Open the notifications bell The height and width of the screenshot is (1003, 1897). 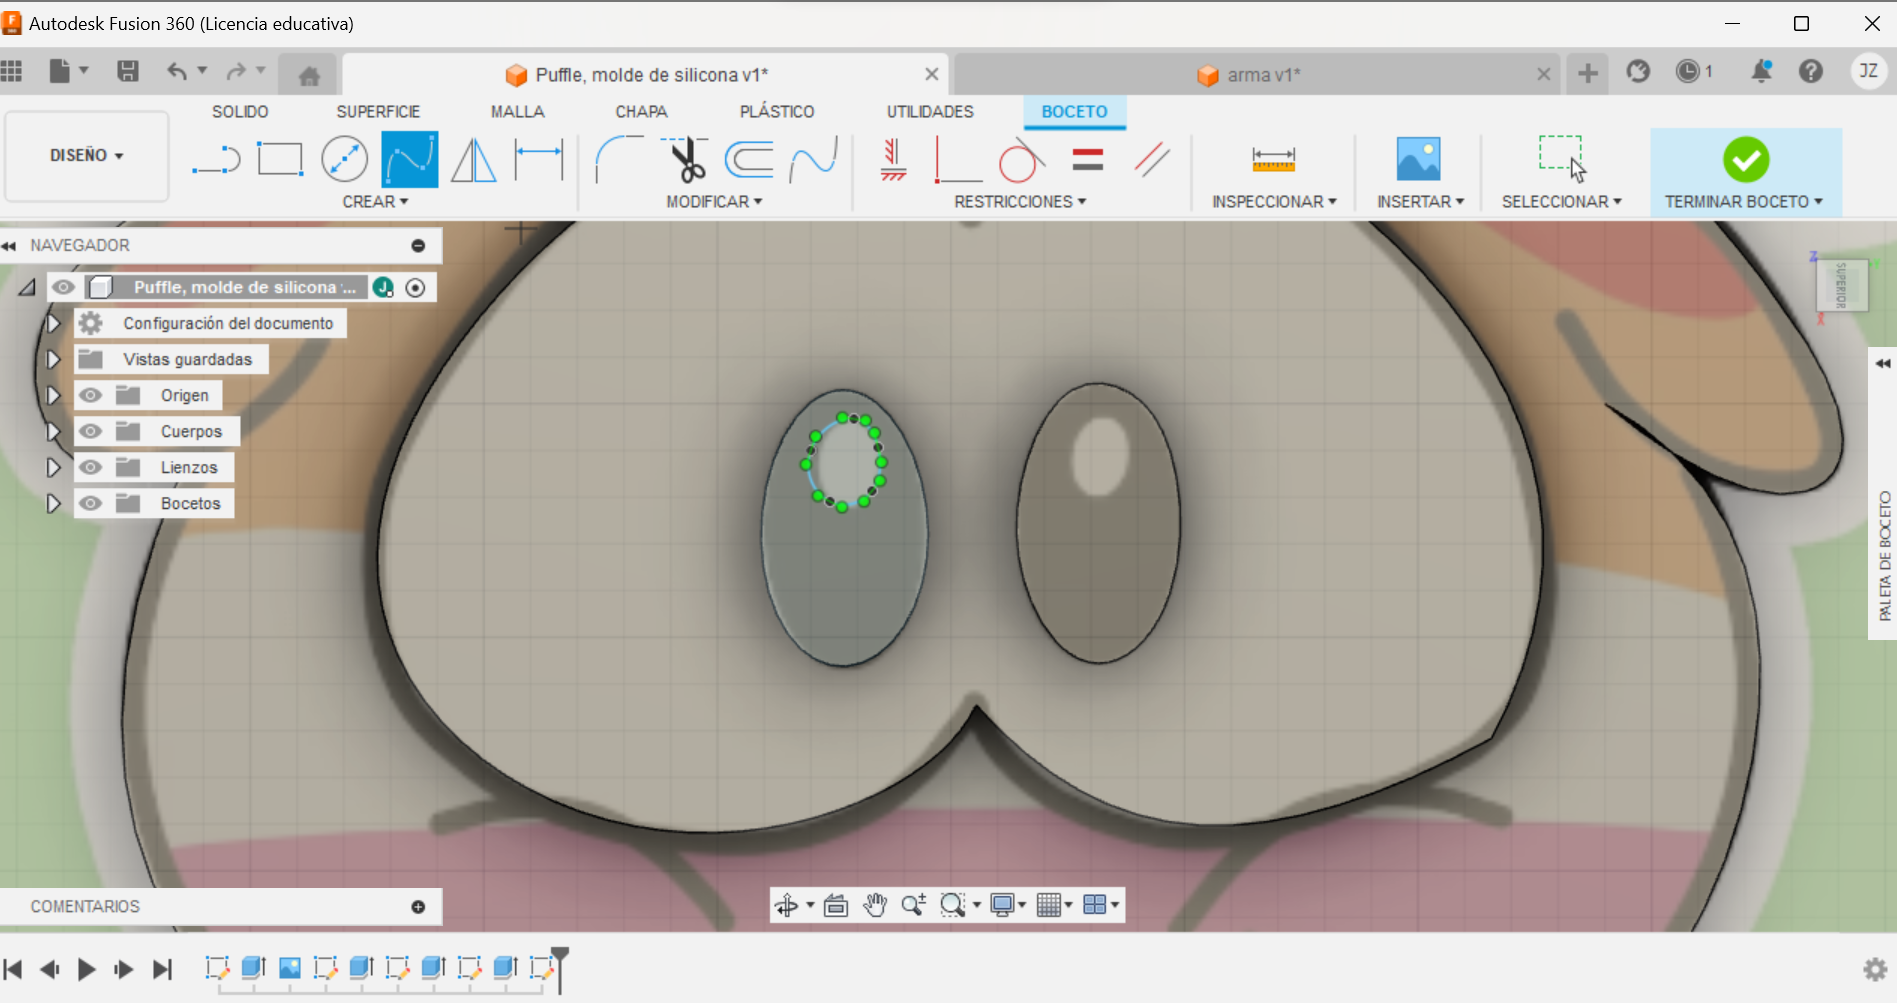(1761, 71)
